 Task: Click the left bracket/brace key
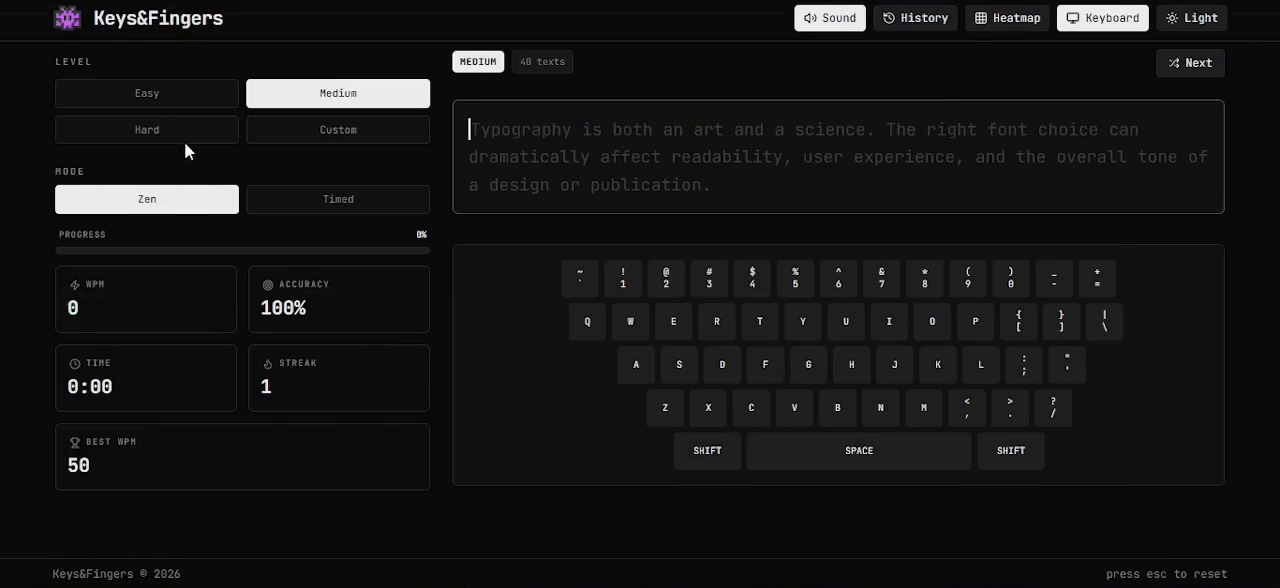pos(1018,322)
